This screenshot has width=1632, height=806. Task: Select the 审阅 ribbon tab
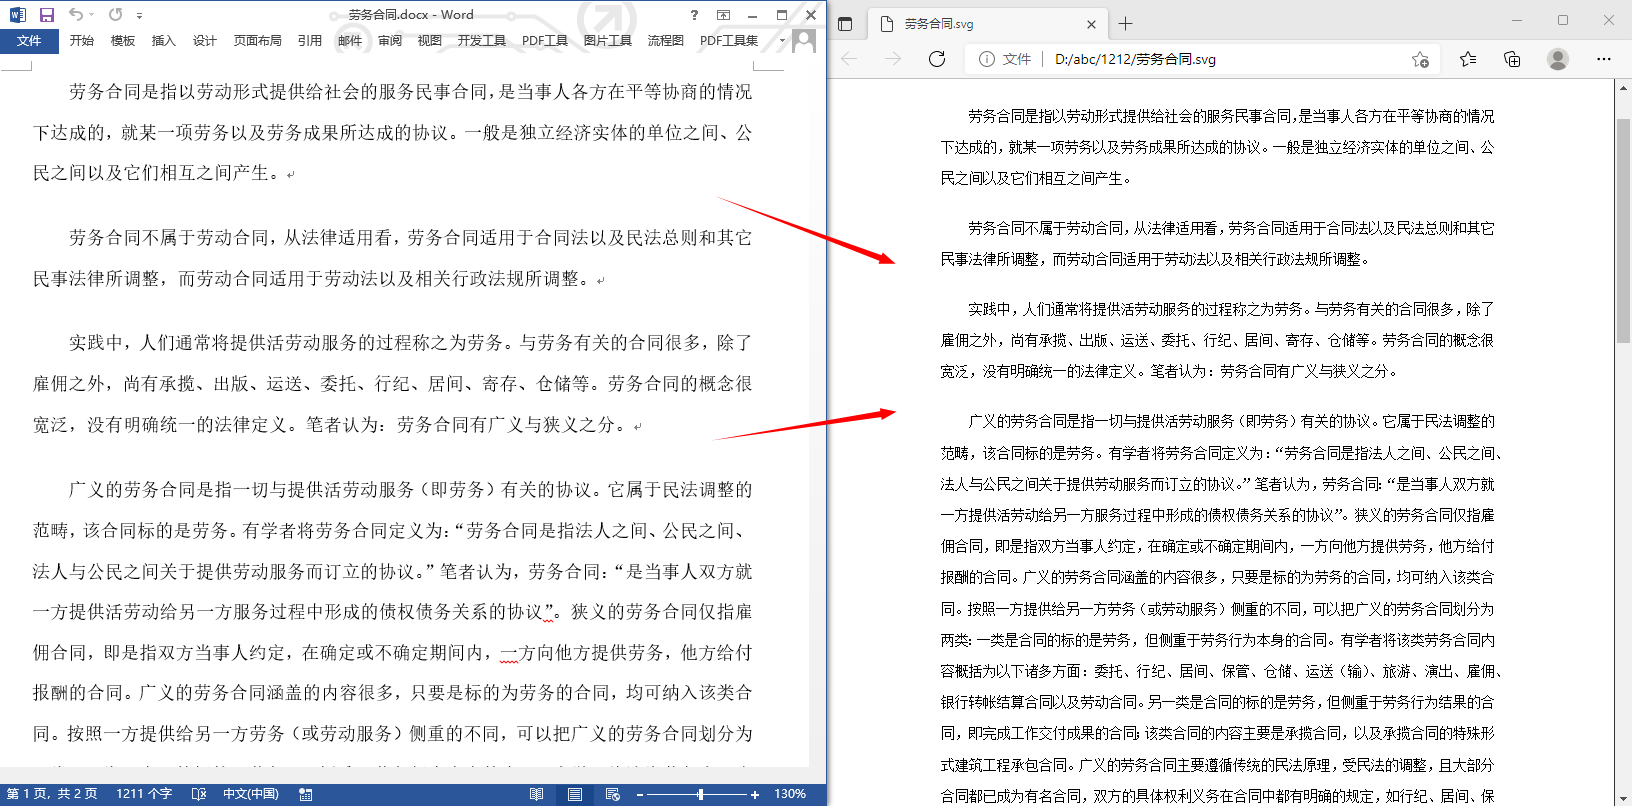click(390, 41)
